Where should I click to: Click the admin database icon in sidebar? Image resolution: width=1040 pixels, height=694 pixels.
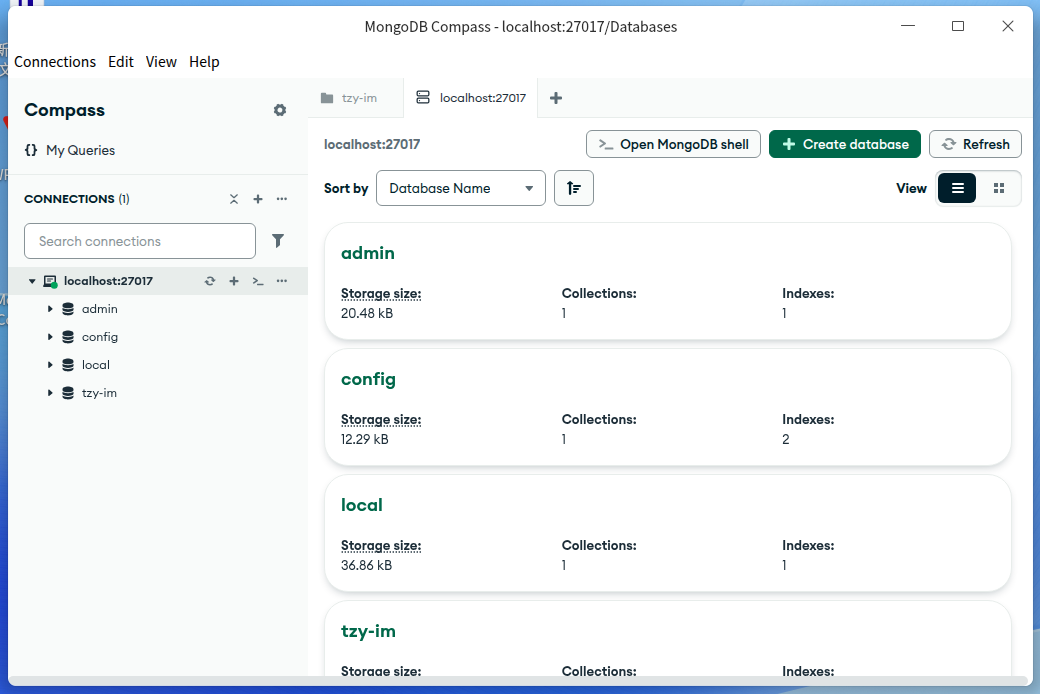[68, 309]
